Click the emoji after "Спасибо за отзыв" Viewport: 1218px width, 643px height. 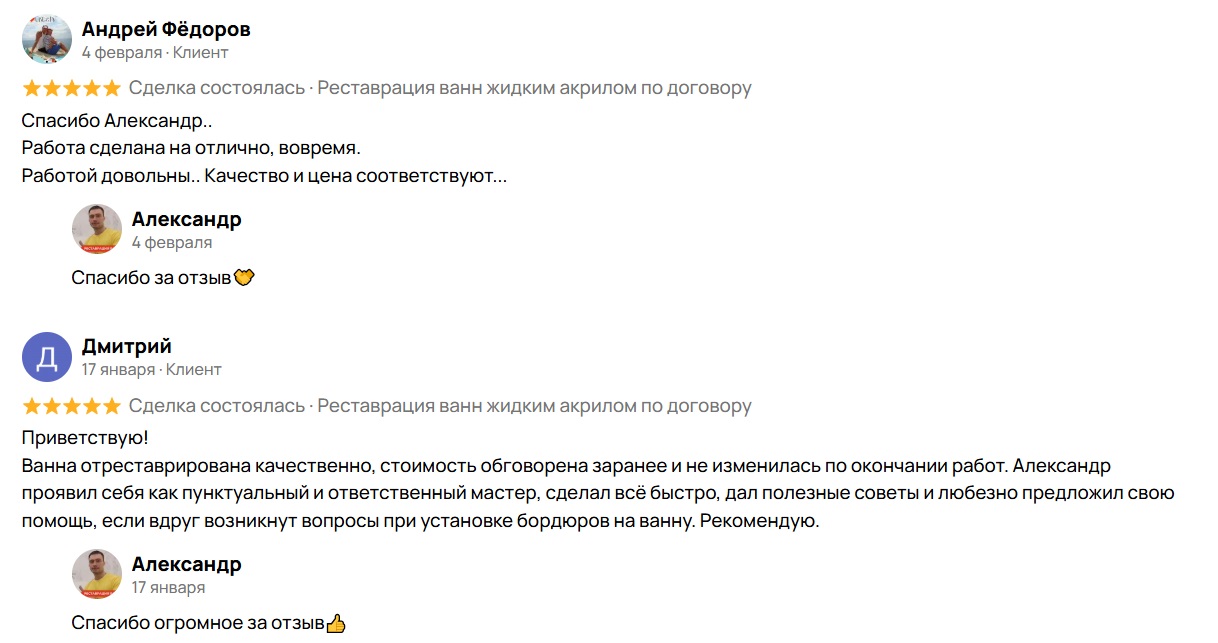coord(244,277)
